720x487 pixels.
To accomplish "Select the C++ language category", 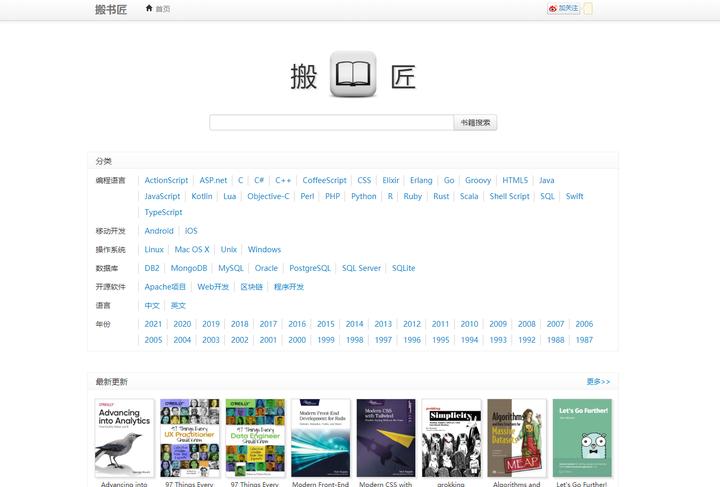I will 283,180.
